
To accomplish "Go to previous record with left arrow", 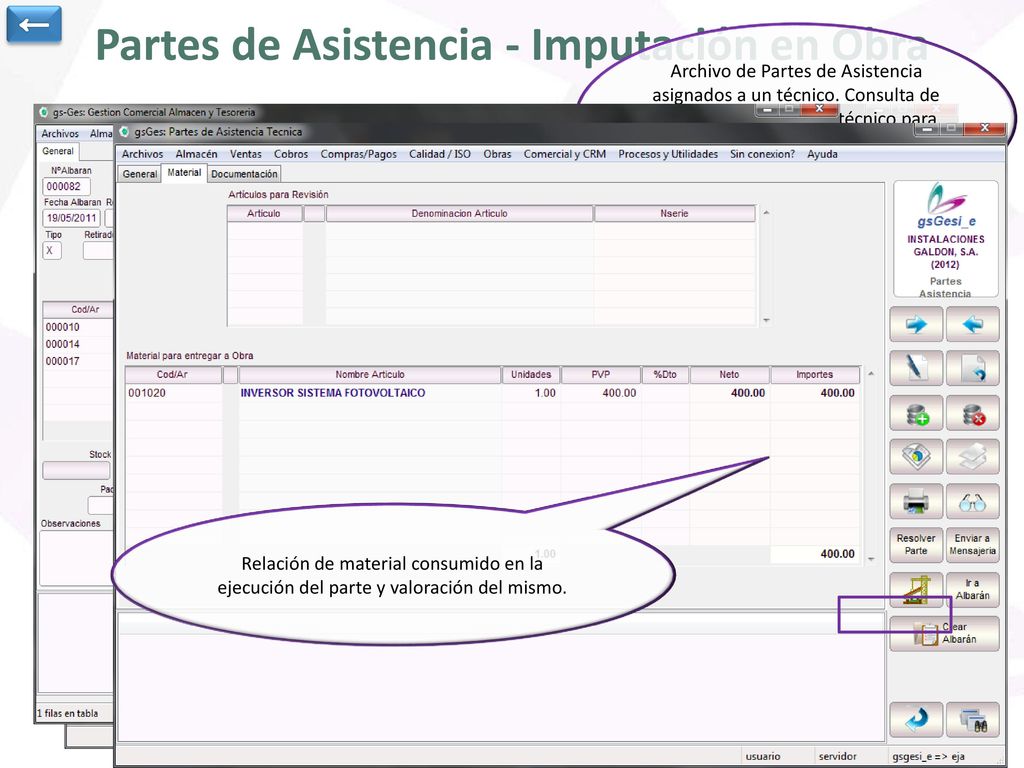I will (x=972, y=324).
